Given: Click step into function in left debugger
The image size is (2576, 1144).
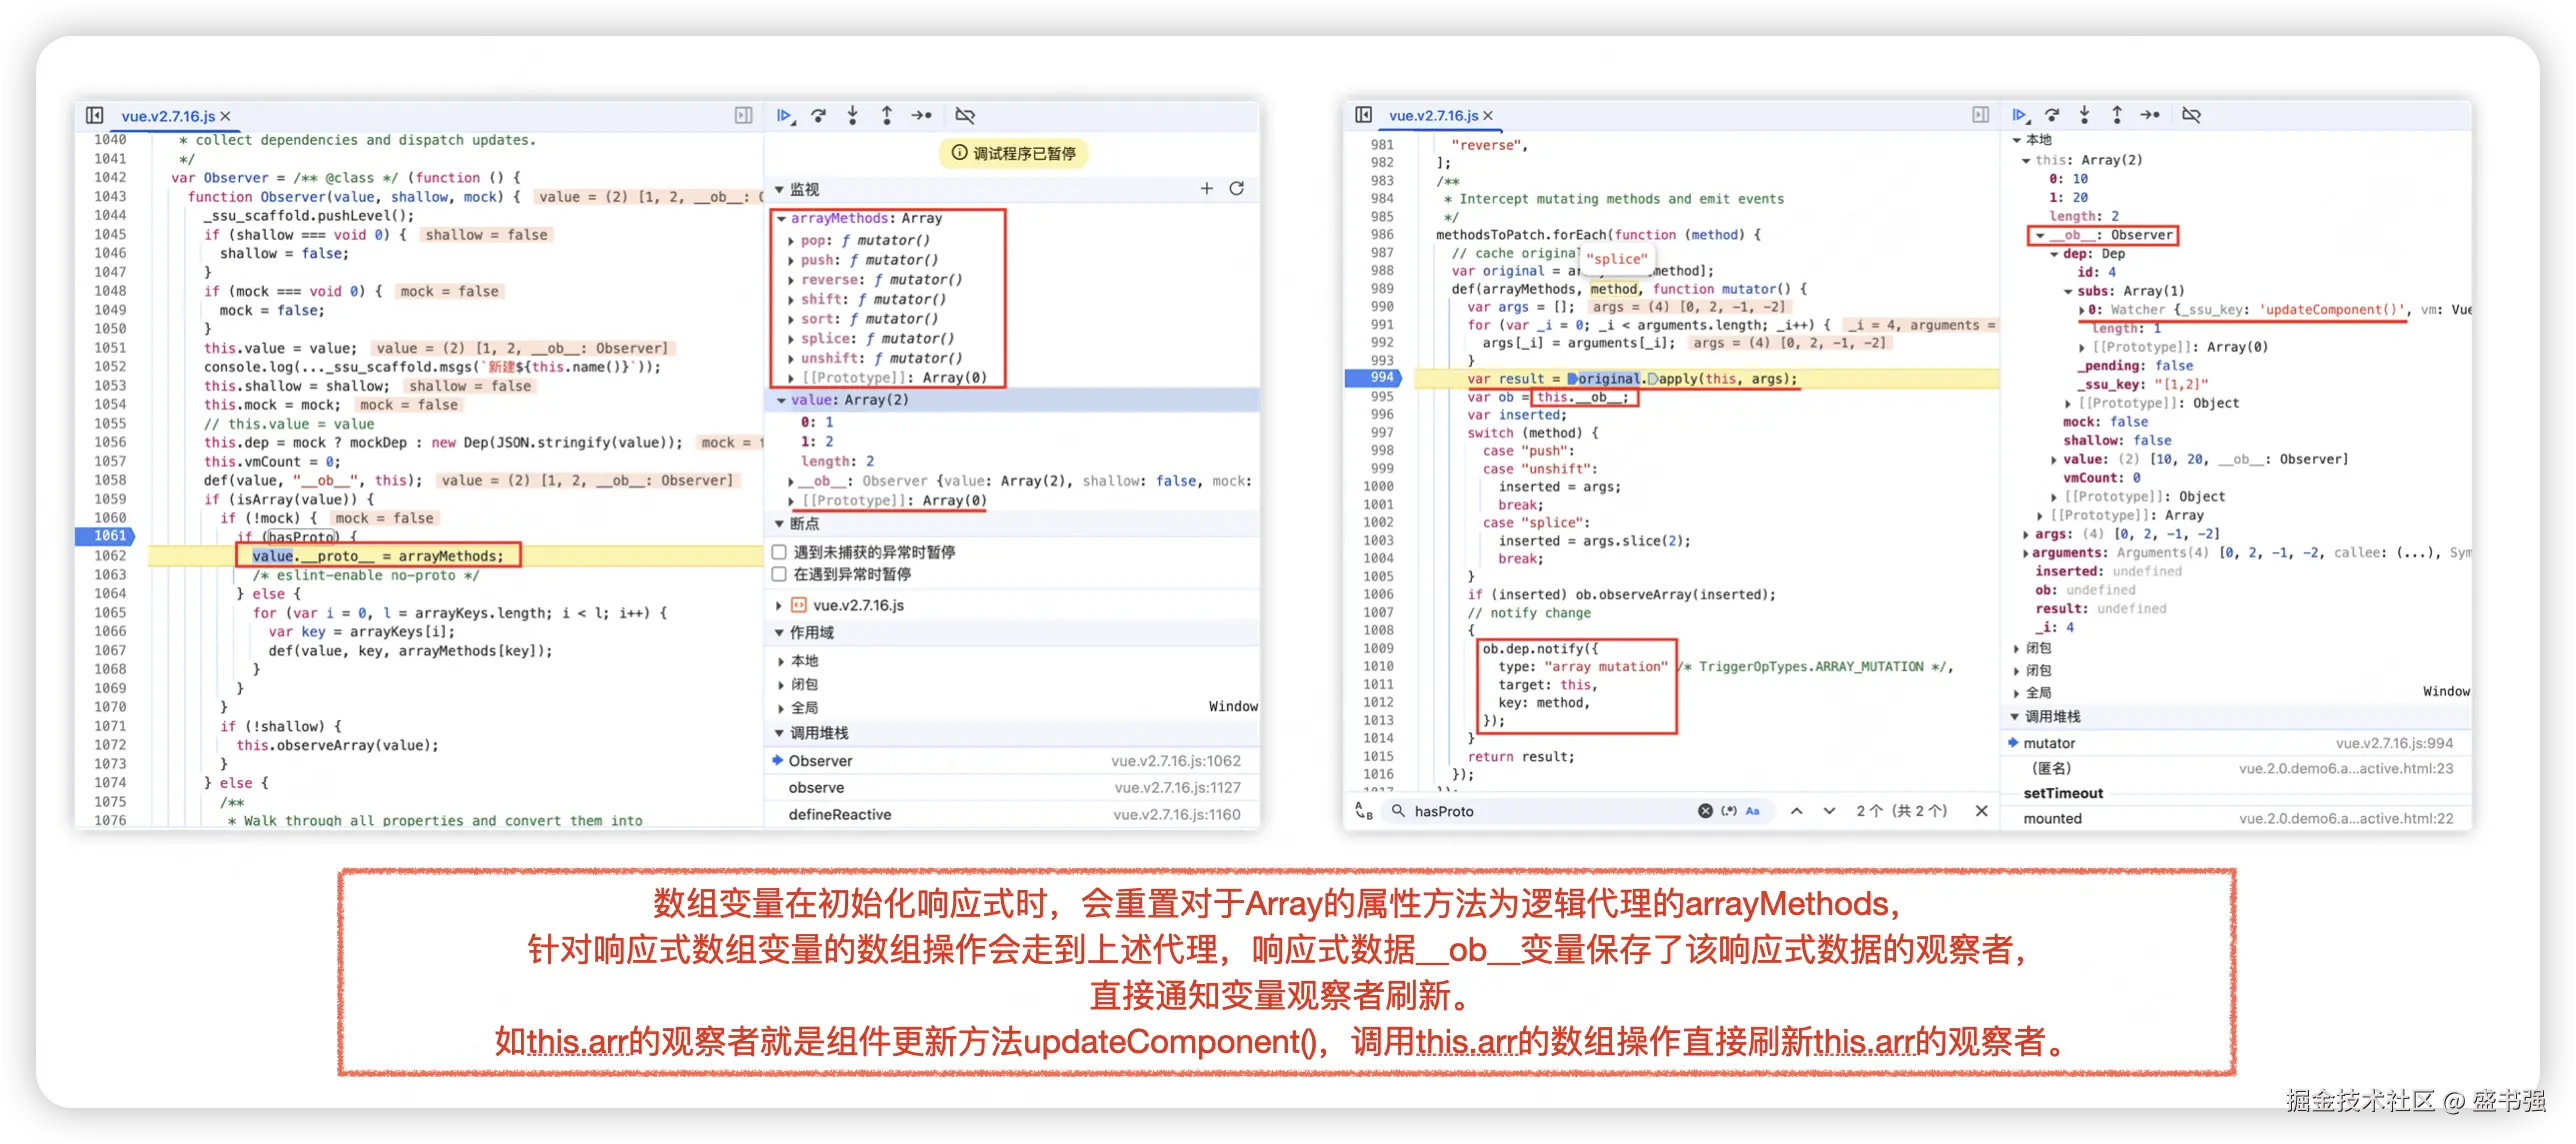Looking at the screenshot, I should (x=853, y=116).
